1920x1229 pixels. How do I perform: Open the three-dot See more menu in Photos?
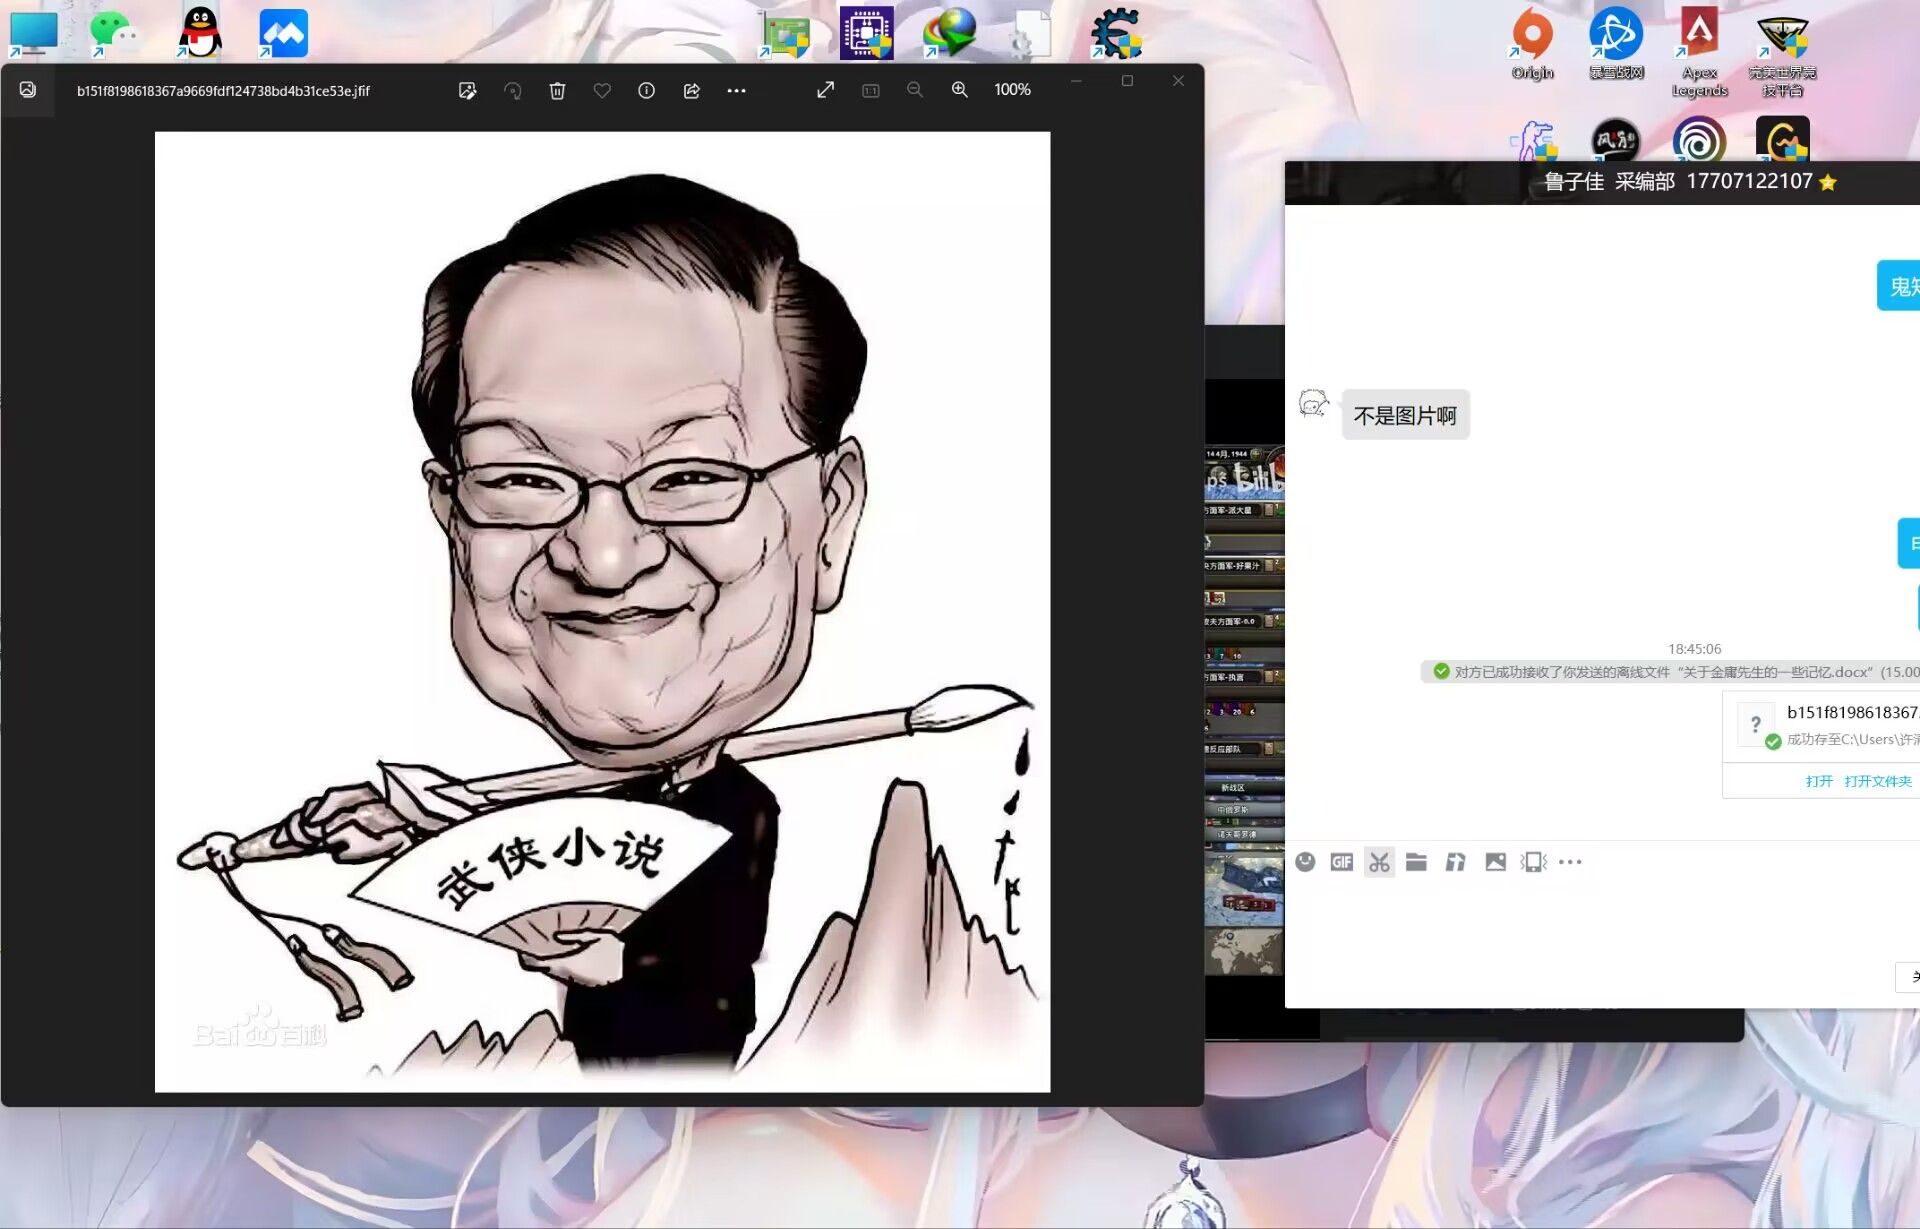(x=736, y=91)
